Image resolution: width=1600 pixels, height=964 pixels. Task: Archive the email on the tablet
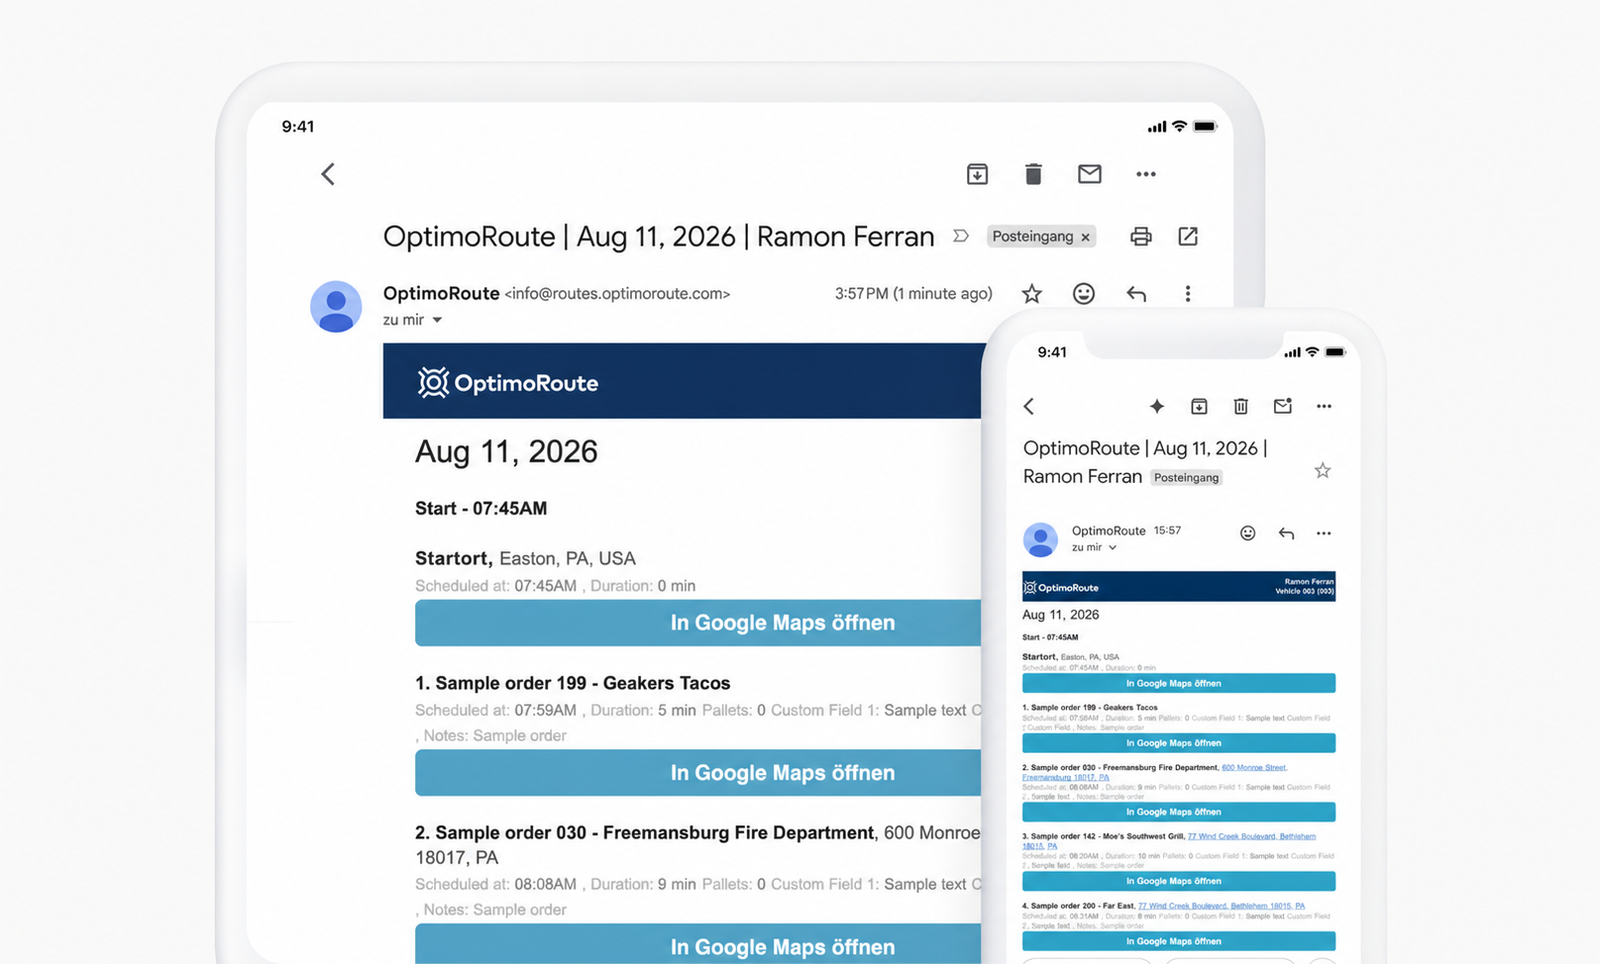(977, 174)
